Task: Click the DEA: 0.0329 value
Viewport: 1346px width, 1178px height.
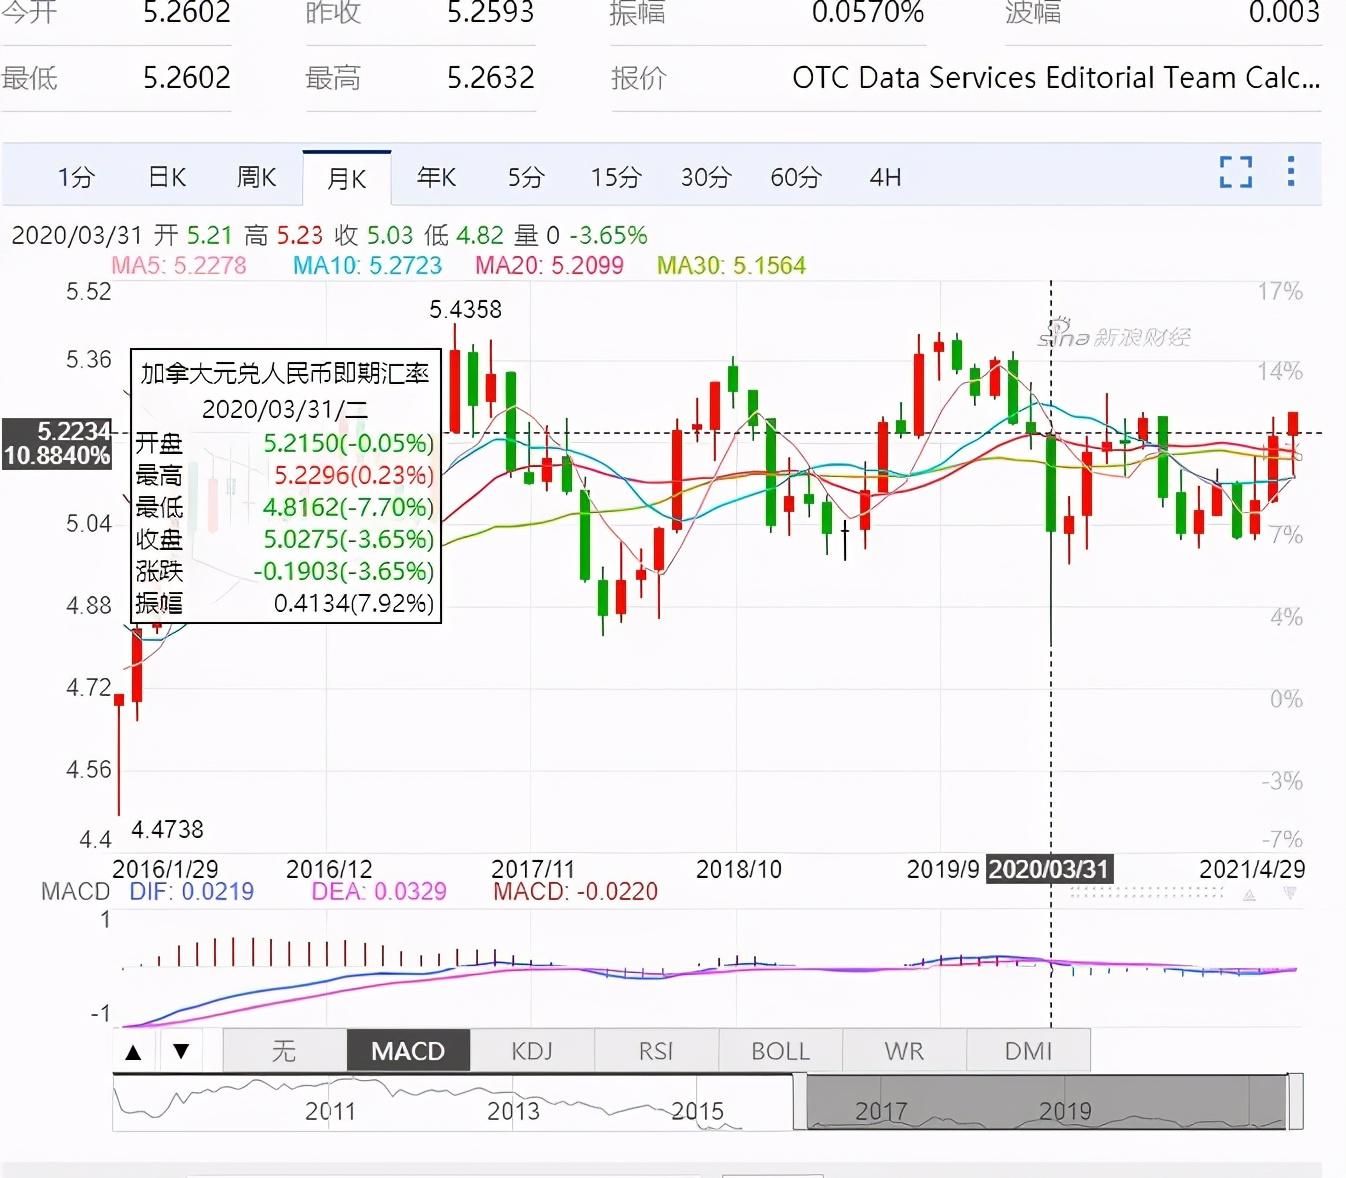Action: click(379, 891)
